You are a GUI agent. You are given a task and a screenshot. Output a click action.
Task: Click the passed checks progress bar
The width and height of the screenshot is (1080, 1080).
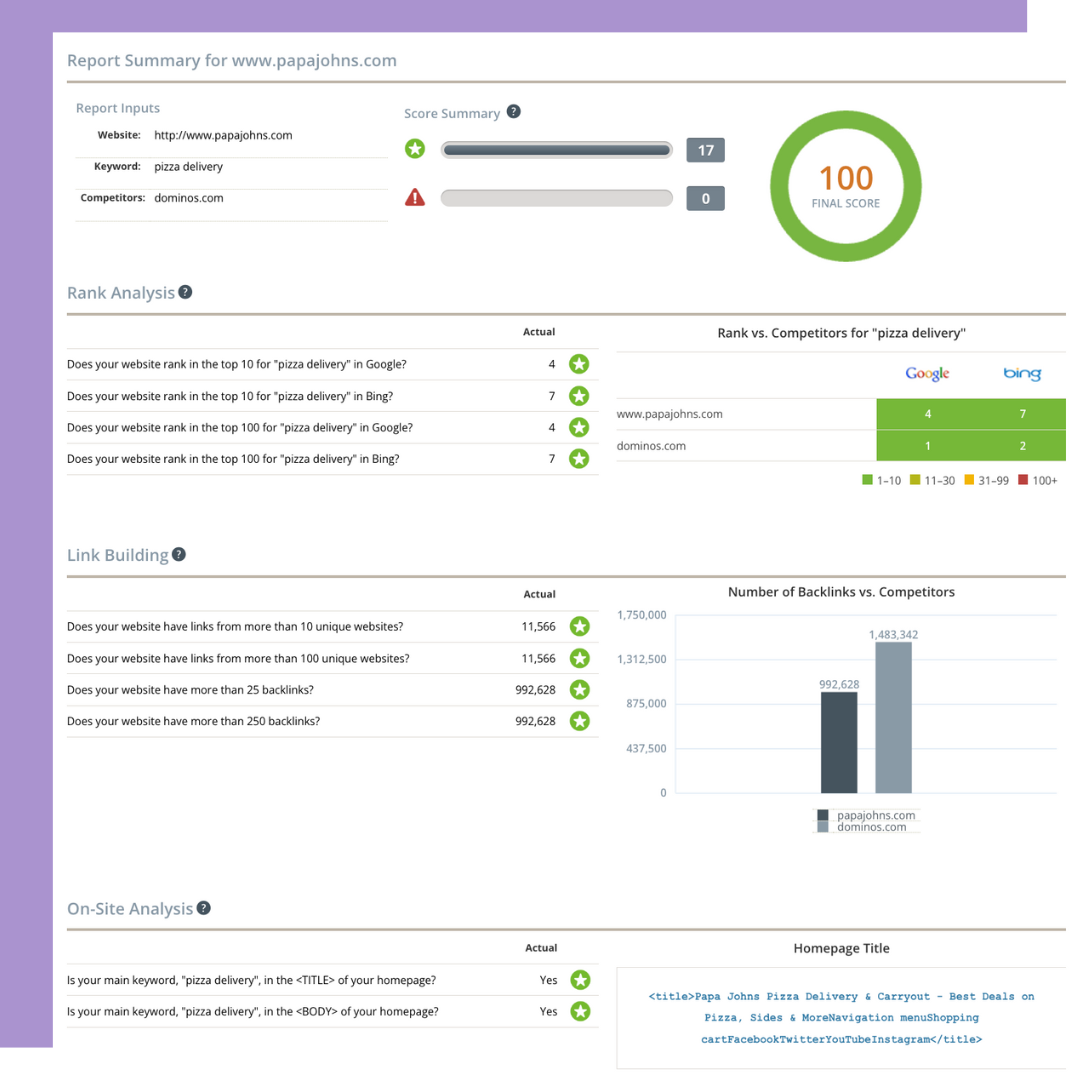pos(556,149)
